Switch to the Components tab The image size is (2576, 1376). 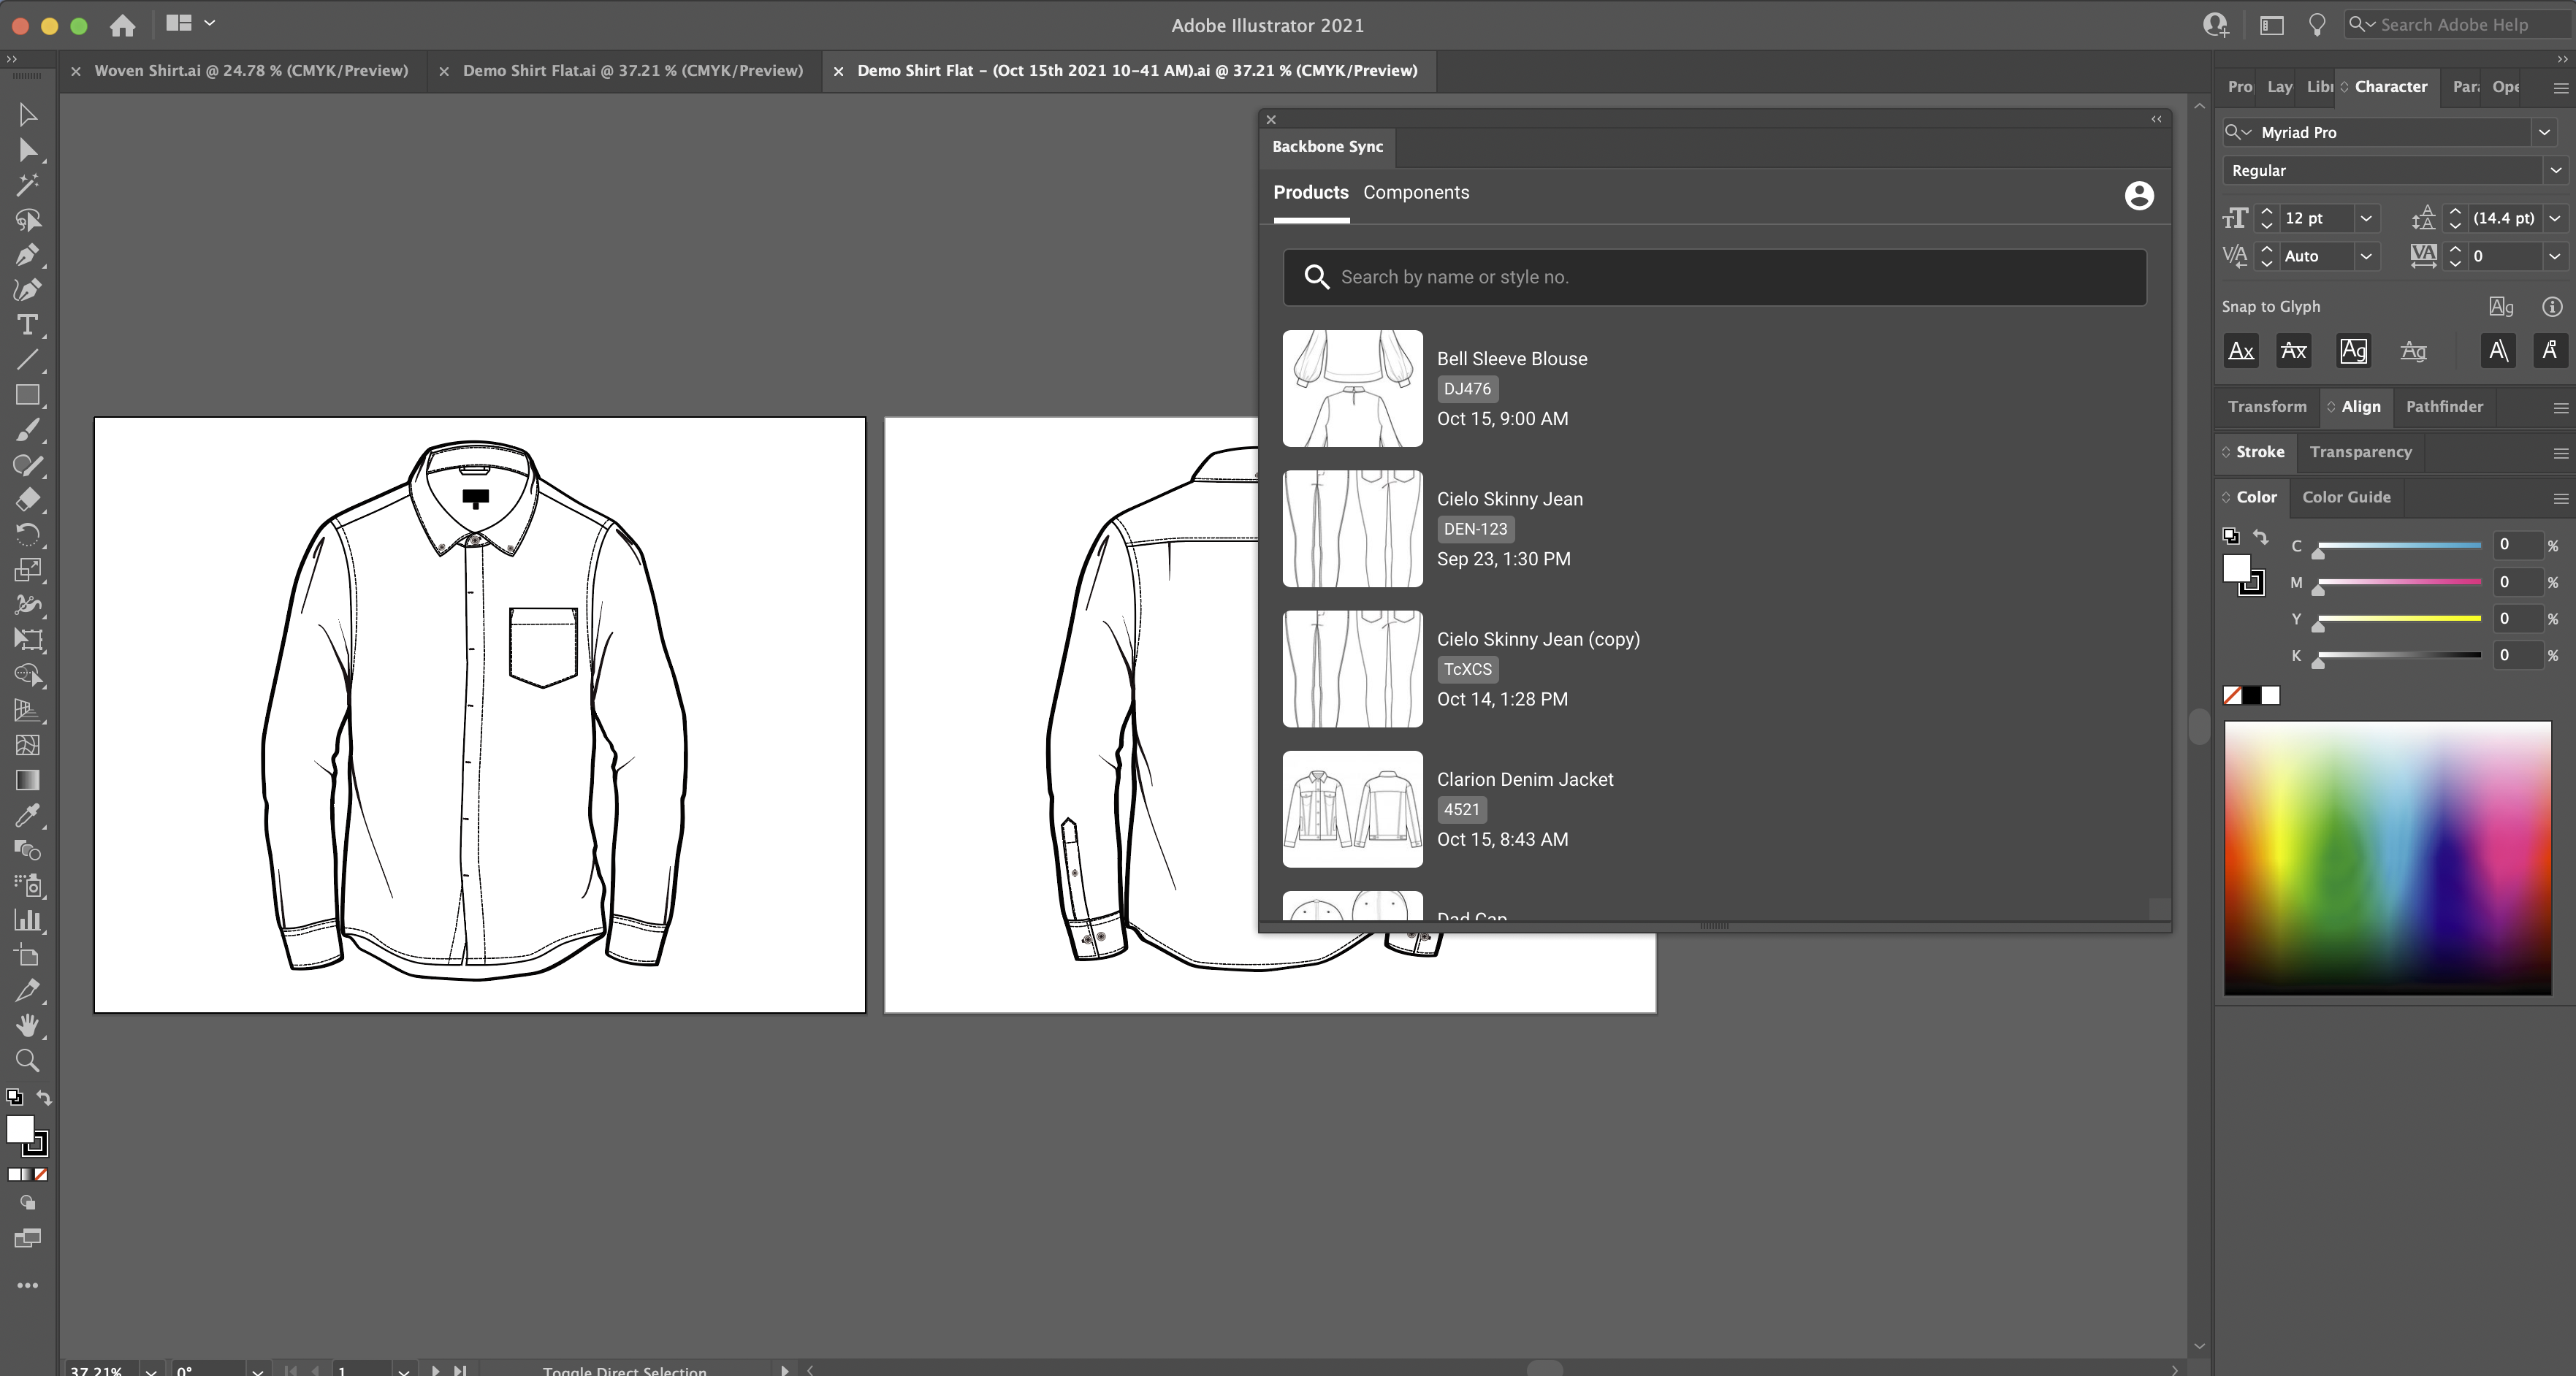pyautogui.click(x=1416, y=192)
